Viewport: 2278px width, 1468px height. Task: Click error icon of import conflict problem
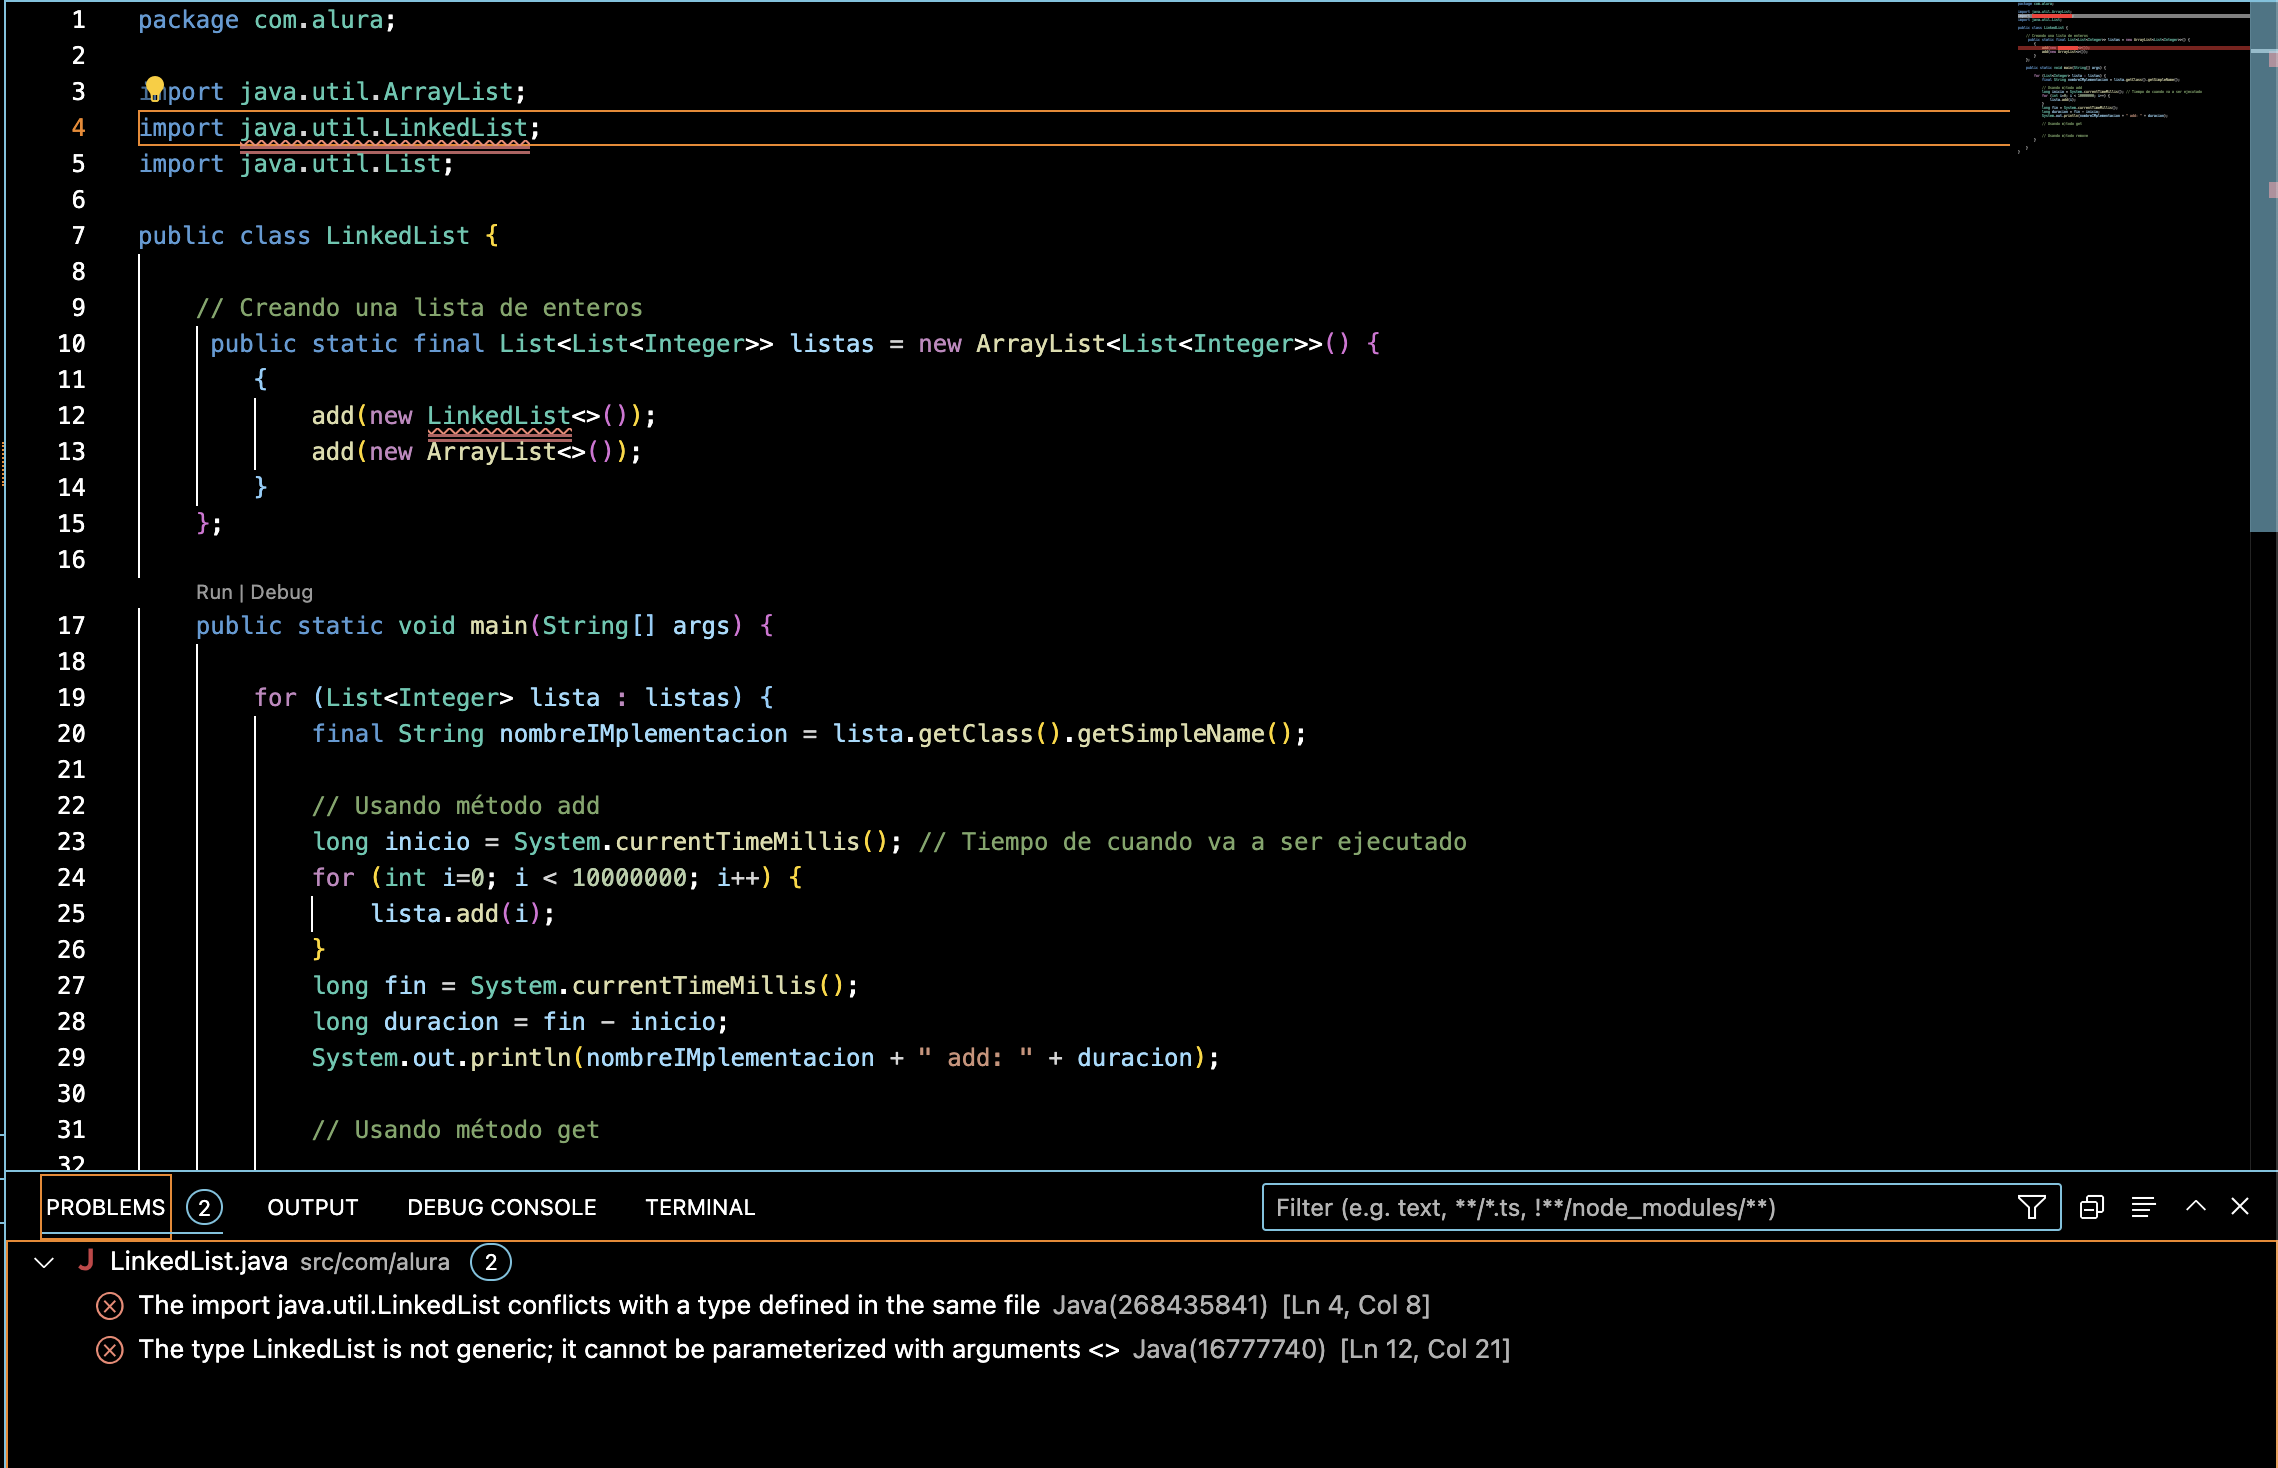(109, 1306)
